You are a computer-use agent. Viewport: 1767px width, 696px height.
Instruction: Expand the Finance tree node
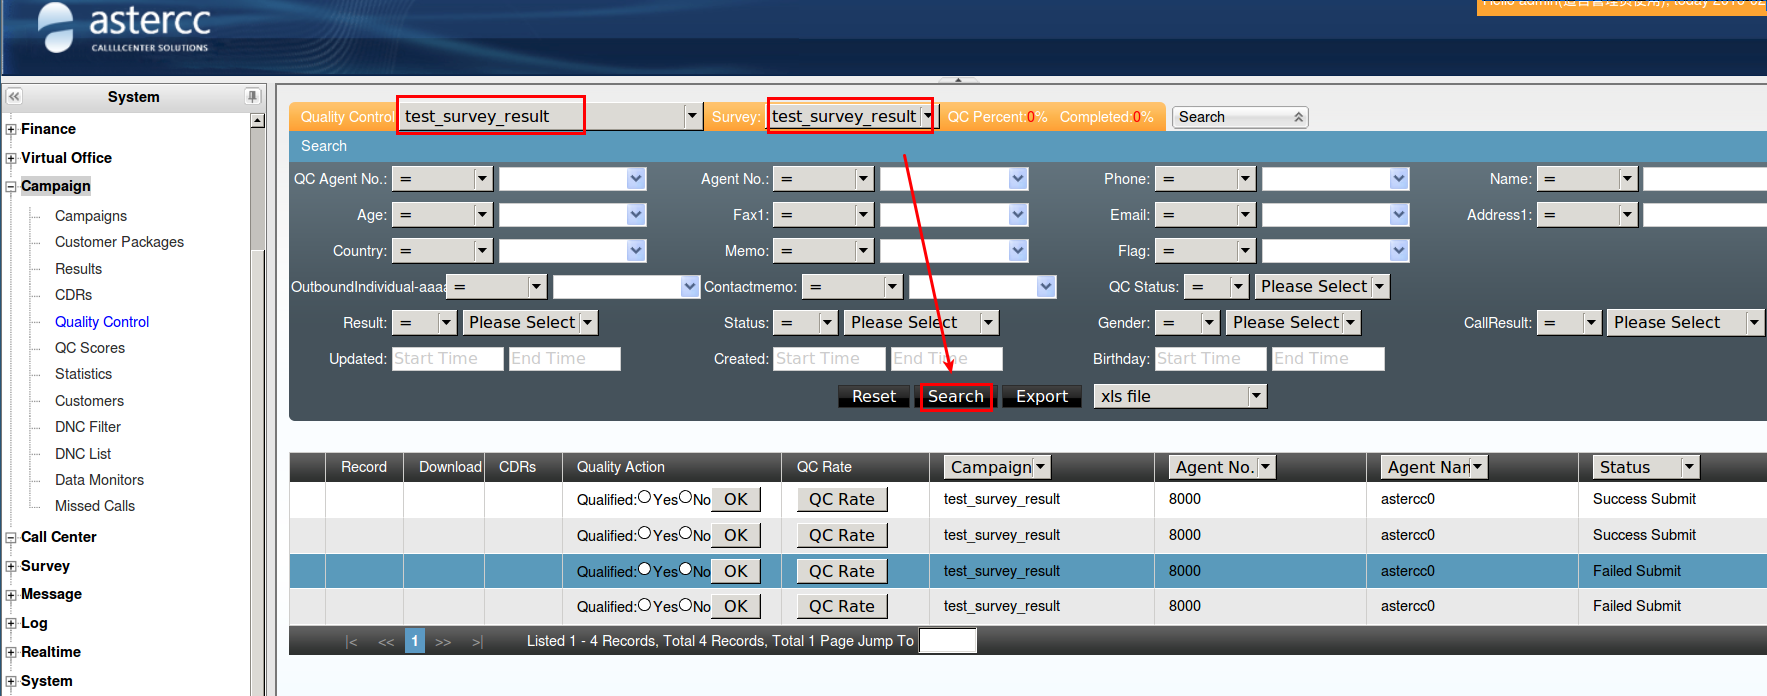coord(11,129)
